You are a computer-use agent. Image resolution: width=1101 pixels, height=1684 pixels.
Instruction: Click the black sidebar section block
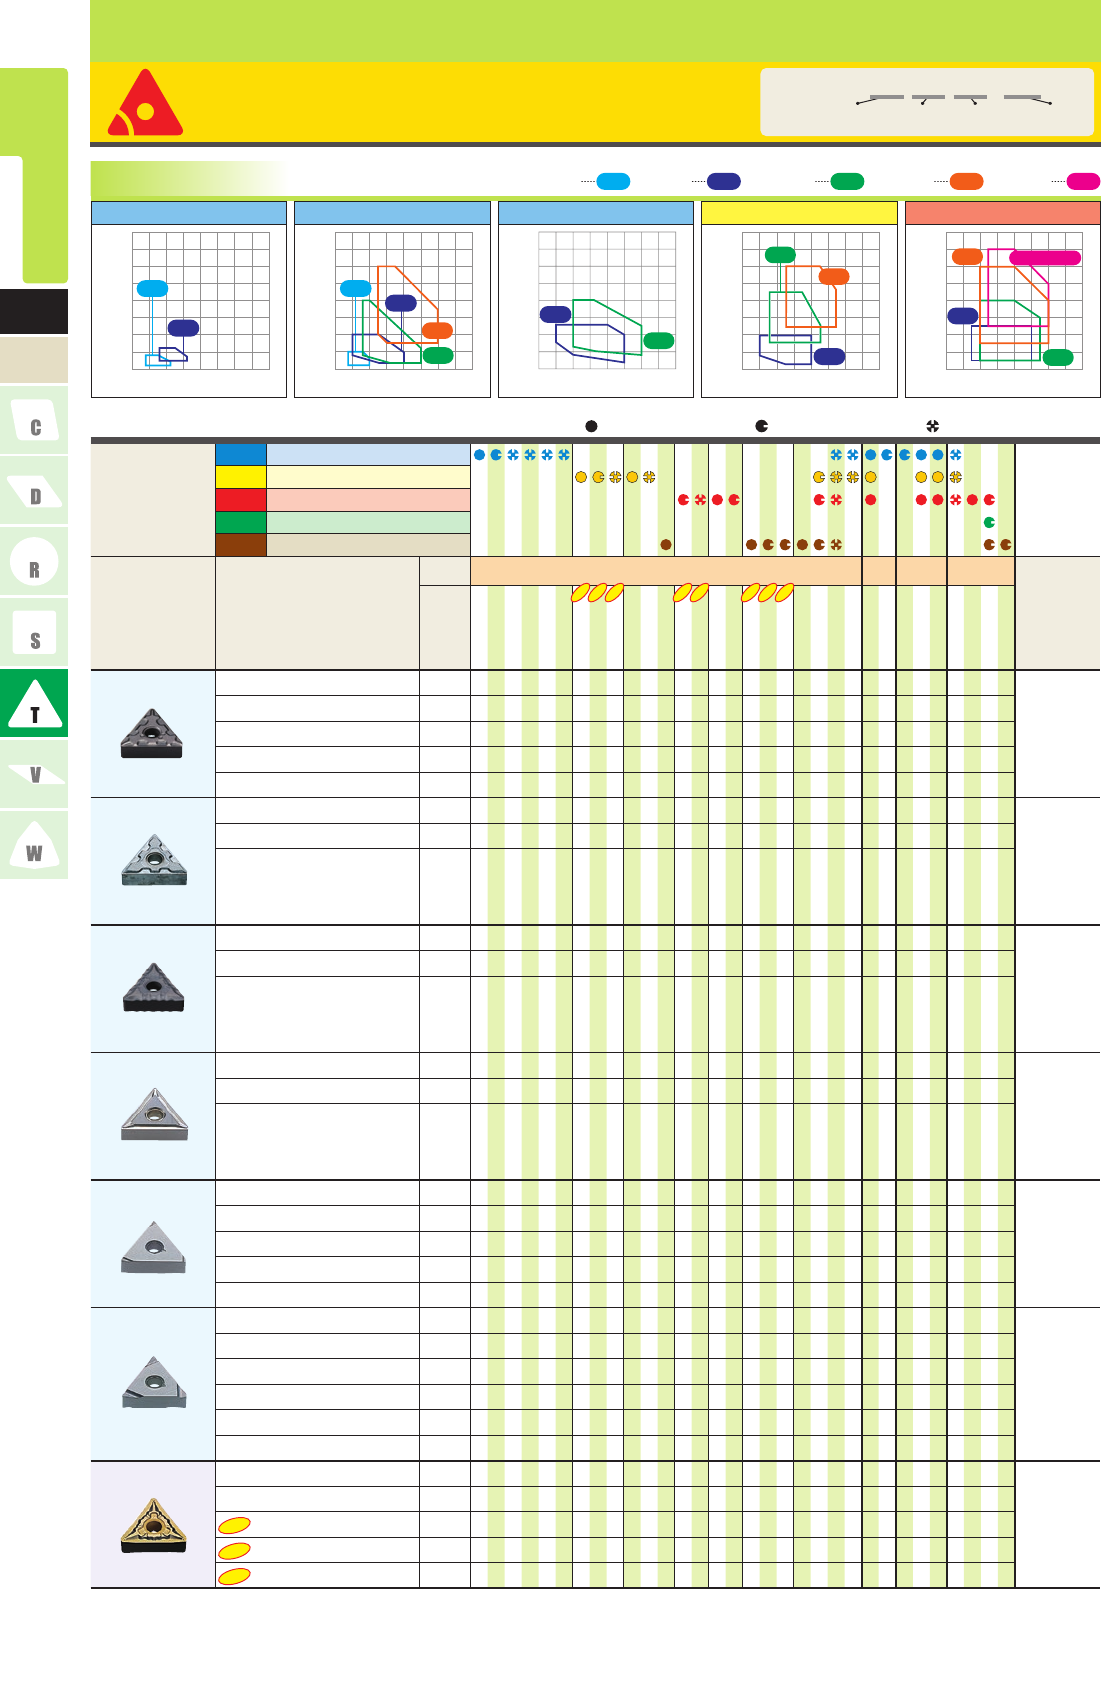pos(34,311)
